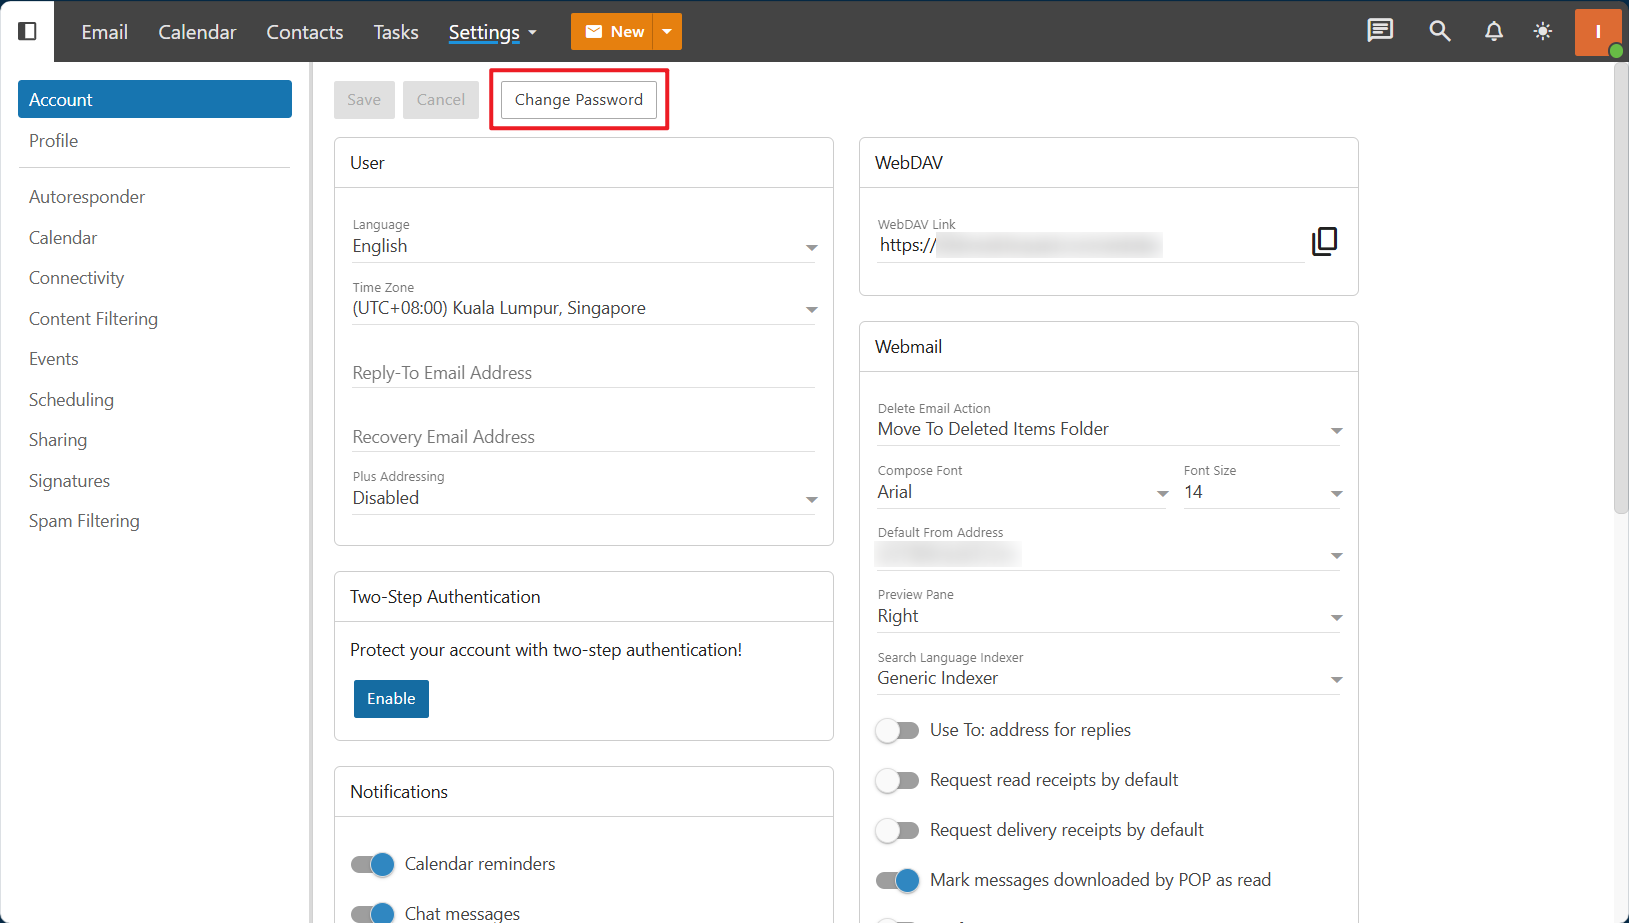Go to the Calendar tab in top navigation
Screen dimensions: 1629x923
point(197,32)
